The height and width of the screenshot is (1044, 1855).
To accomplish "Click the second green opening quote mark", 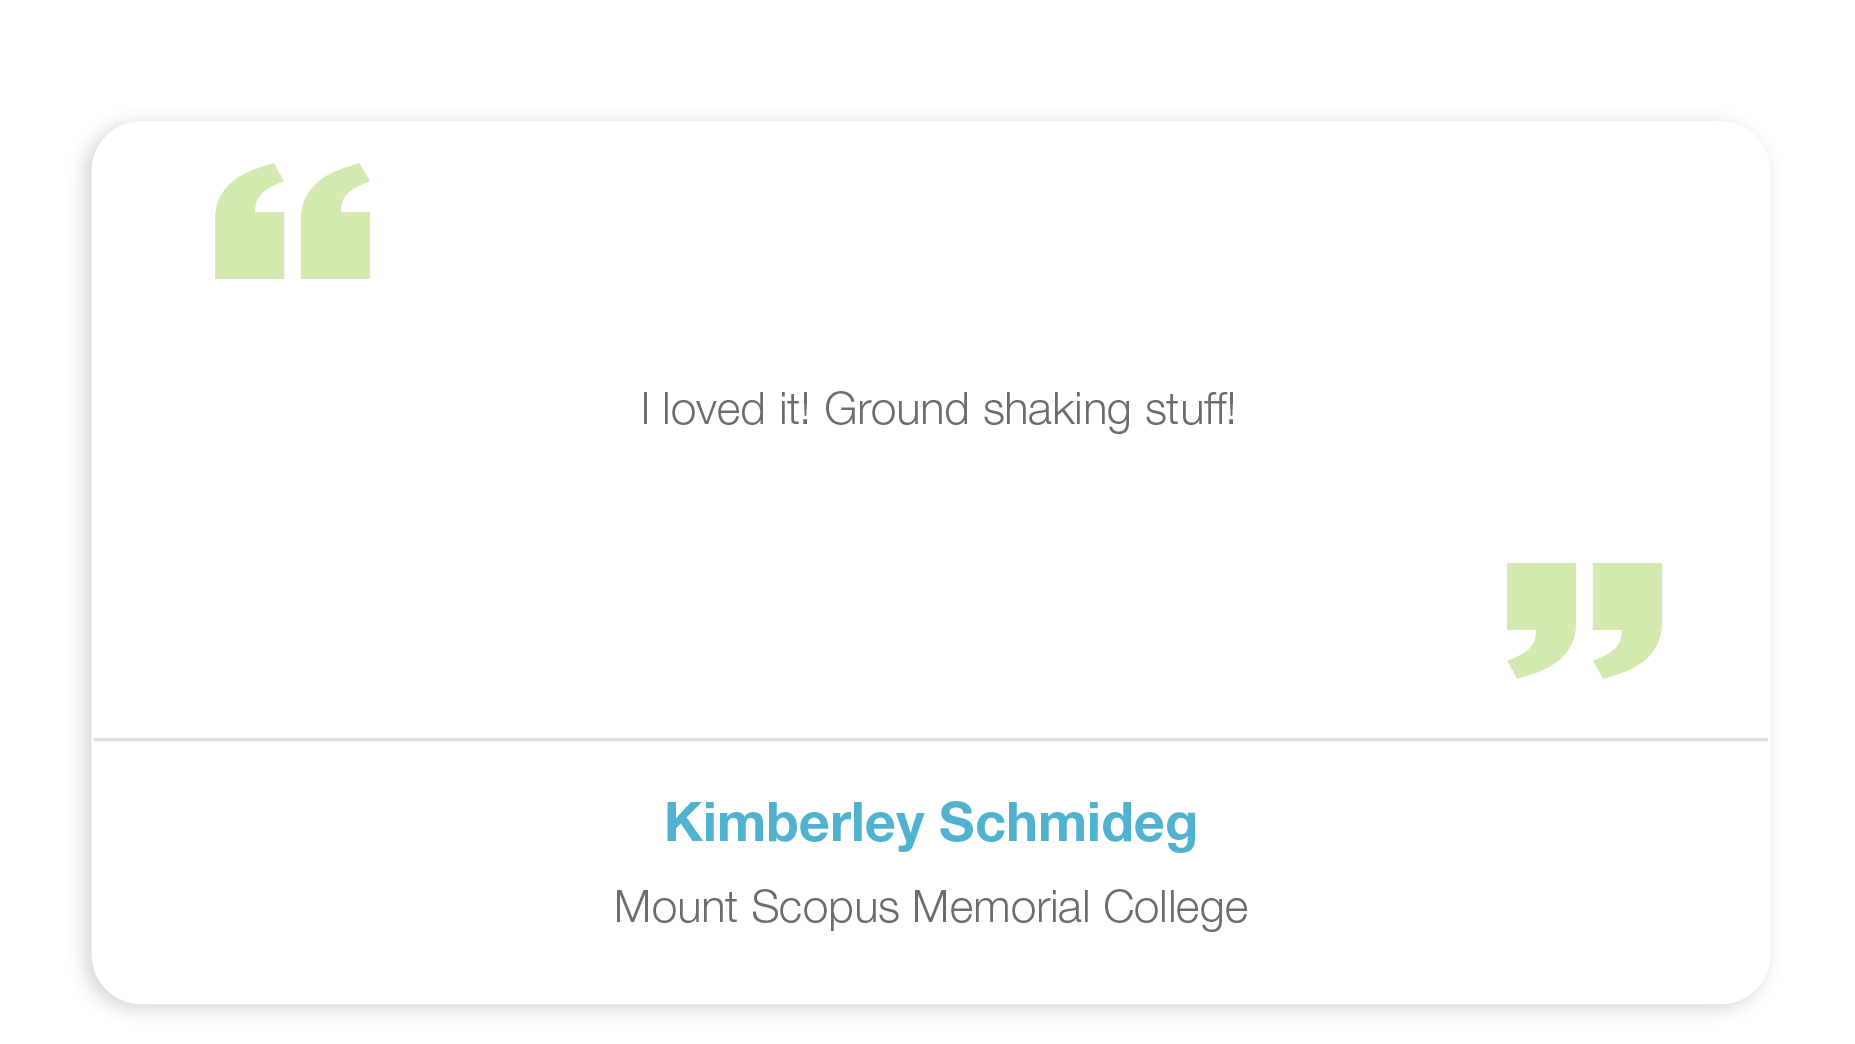I will point(336,221).
